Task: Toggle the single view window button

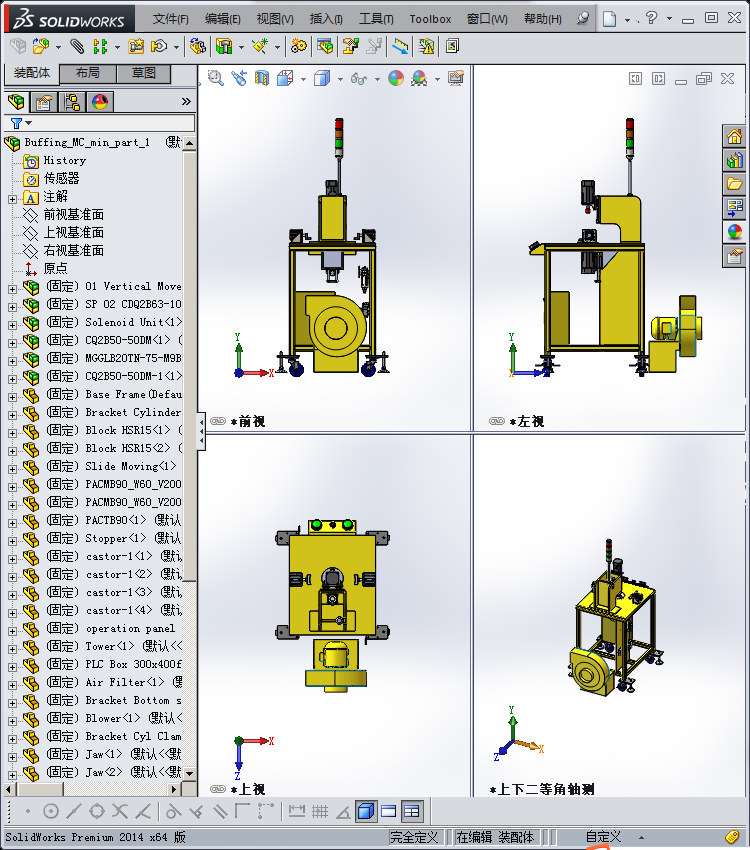Action: tap(389, 811)
